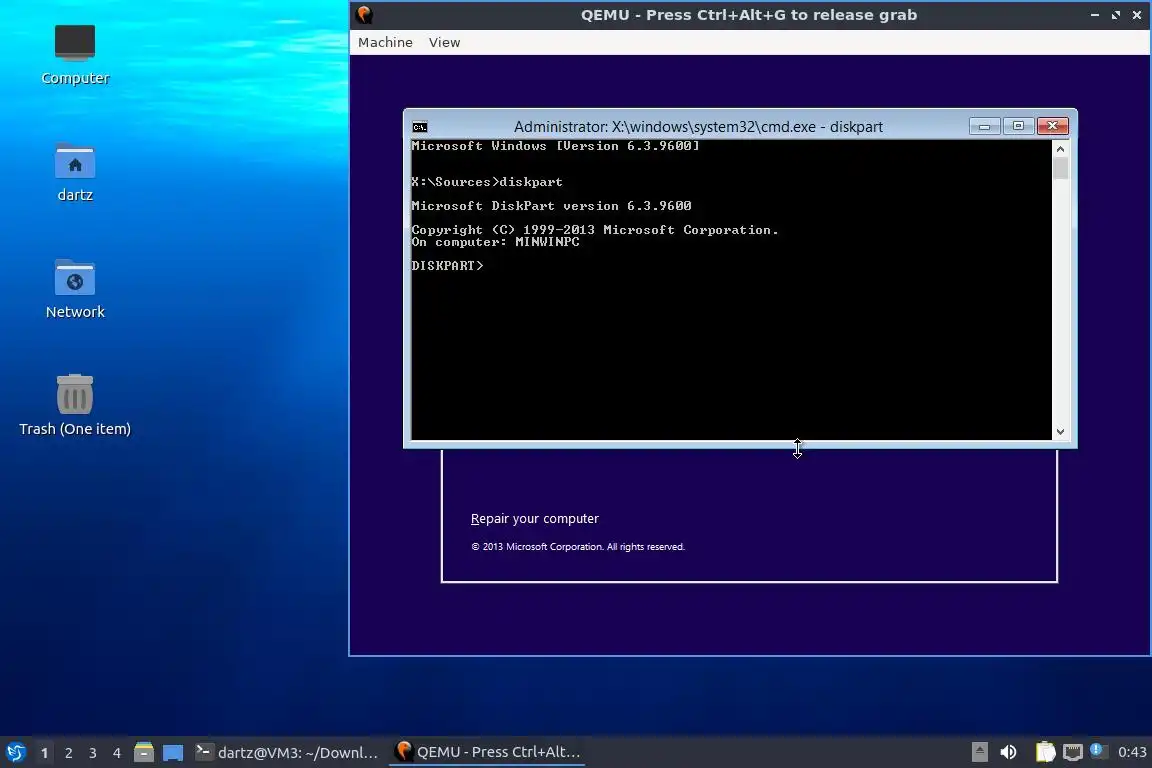Viewport: 1152px width, 768px height.
Task: Close the QEMU window
Action: [1137, 15]
